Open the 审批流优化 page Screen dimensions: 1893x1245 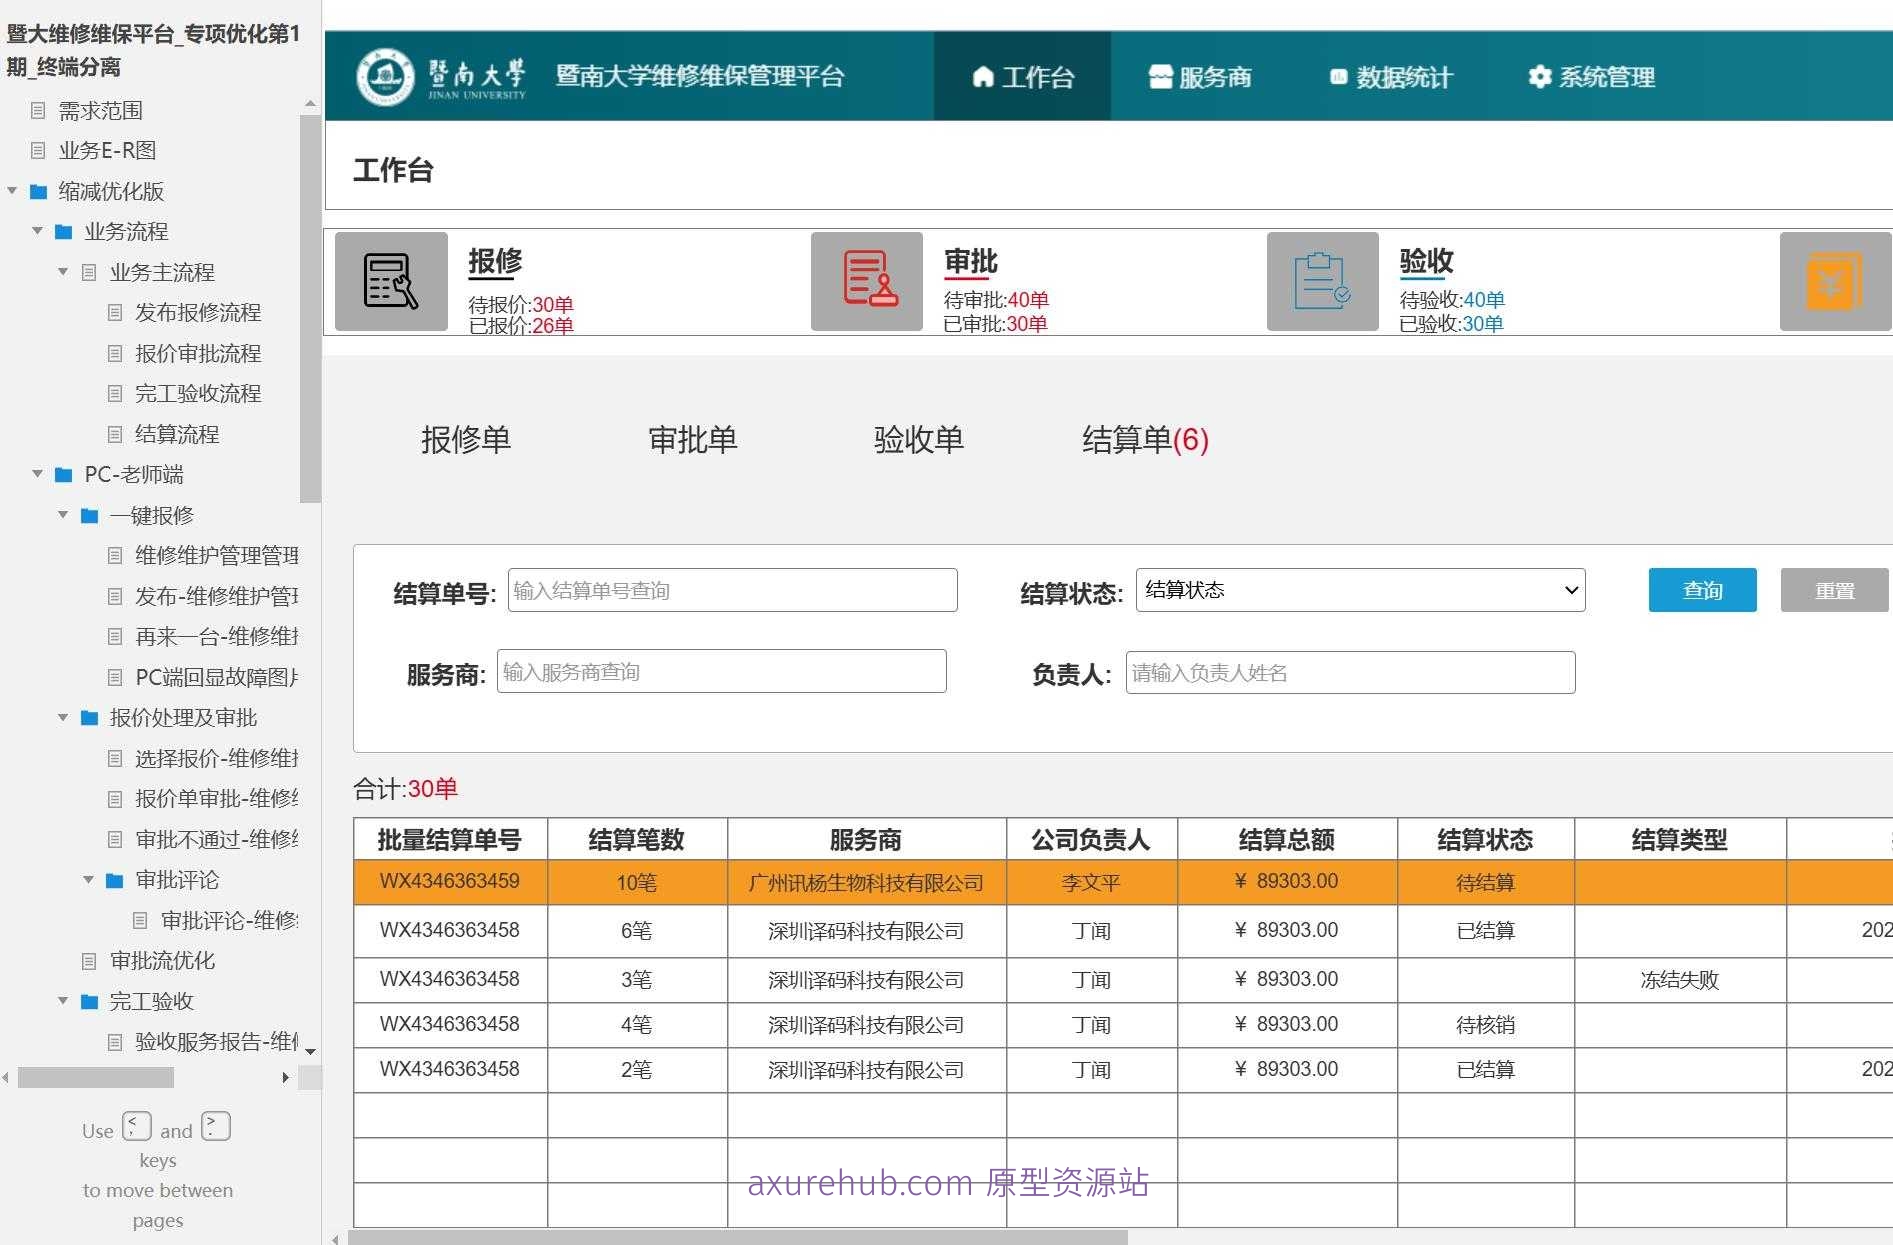click(x=162, y=960)
